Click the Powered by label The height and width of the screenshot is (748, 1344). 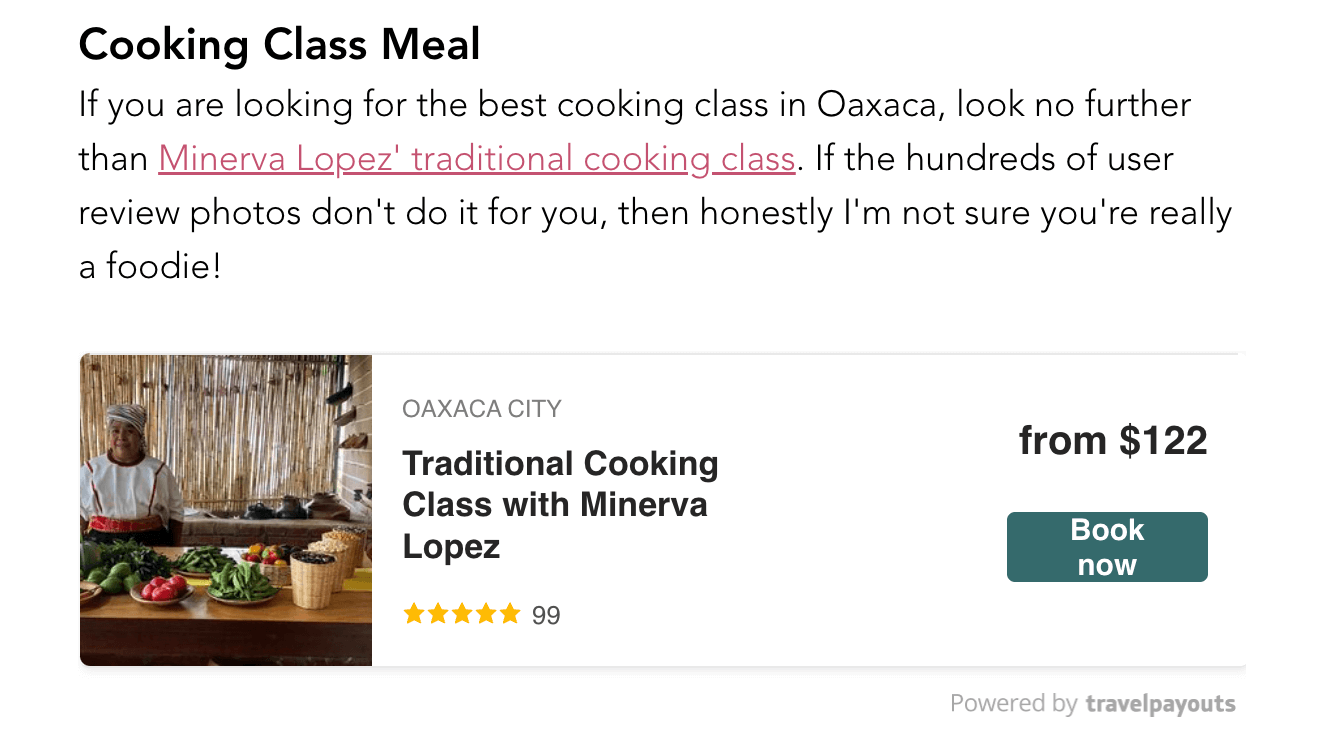1013,704
